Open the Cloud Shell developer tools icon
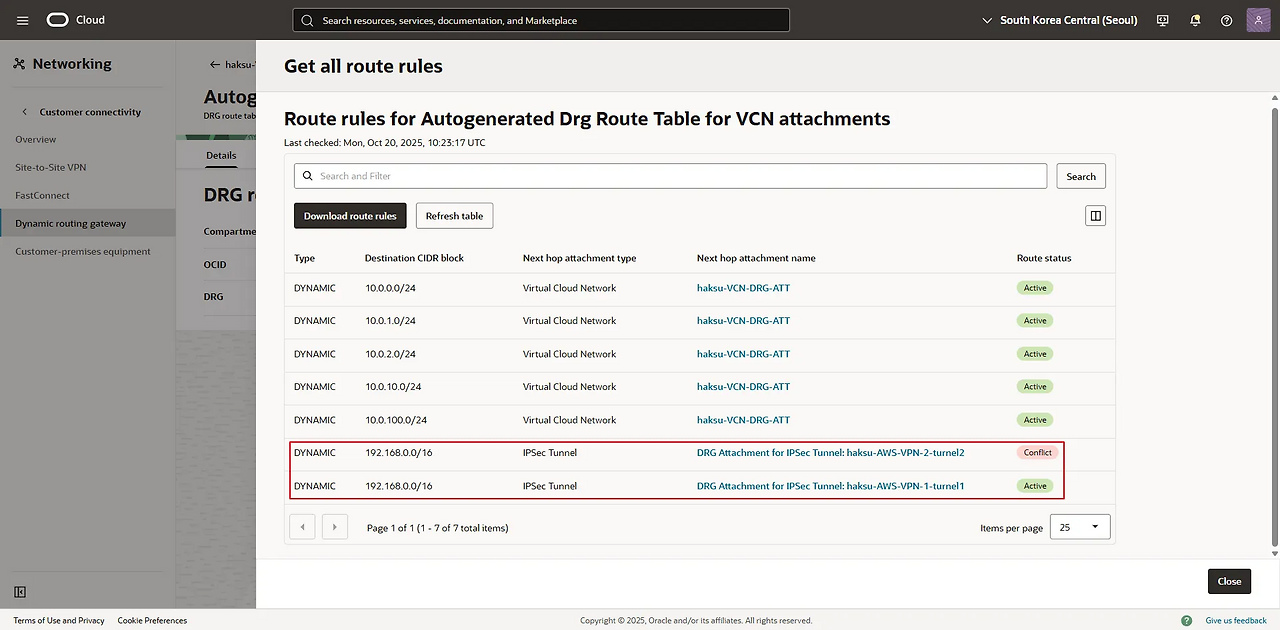 [1162, 20]
